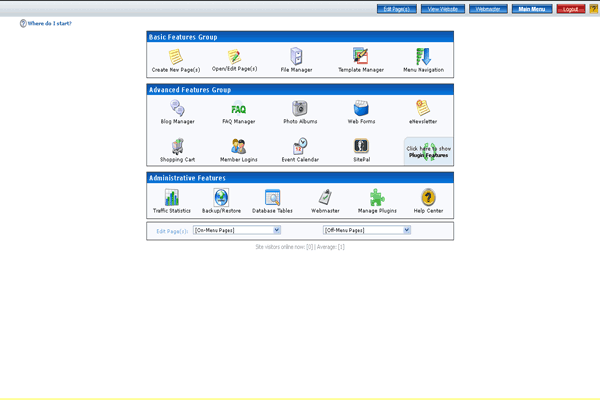Click the Main Menu tab button
Image resolution: width=600 pixels, height=400 pixels.
click(x=531, y=8)
